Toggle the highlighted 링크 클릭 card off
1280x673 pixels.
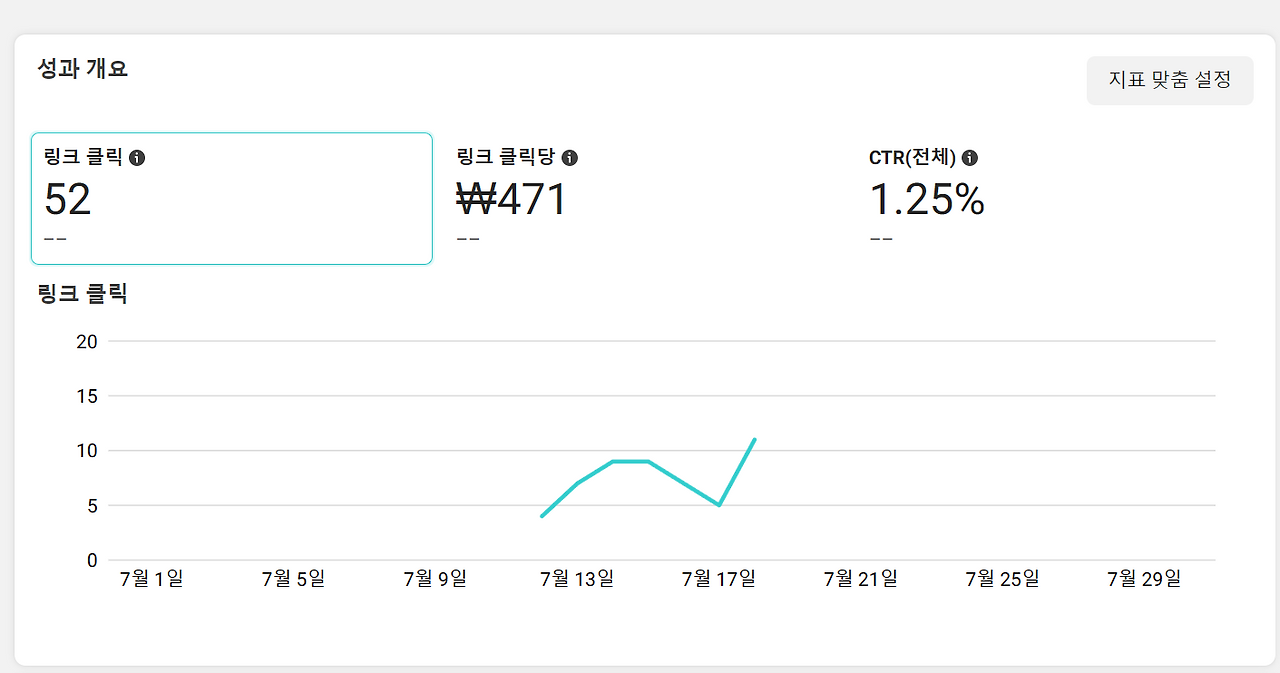[232, 197]
